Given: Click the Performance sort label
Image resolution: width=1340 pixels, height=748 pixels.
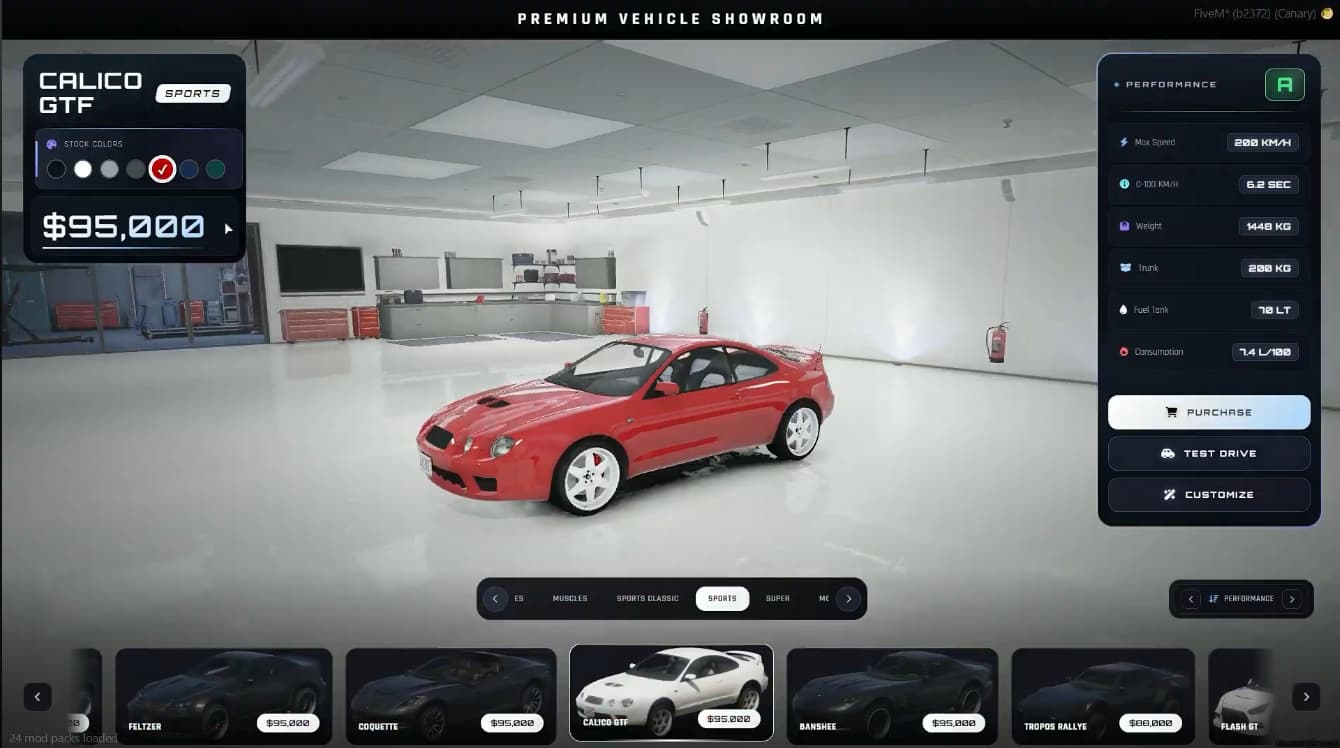Looking at the screenshot, I should click(1249, 599).
